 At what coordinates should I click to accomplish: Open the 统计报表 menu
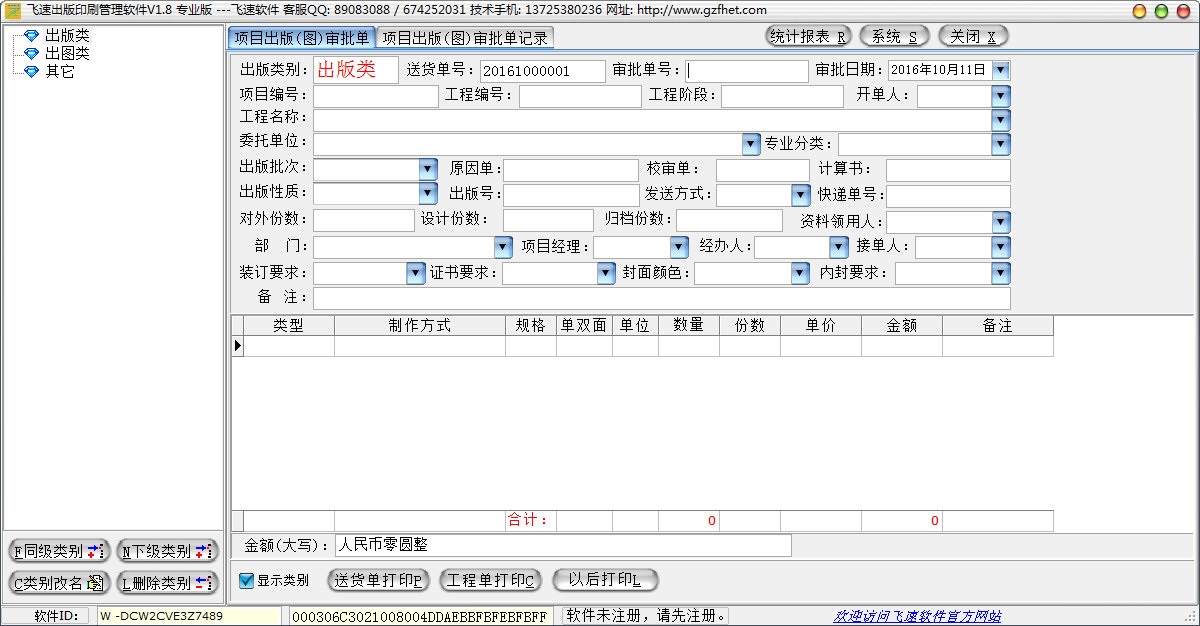[809, 36]
